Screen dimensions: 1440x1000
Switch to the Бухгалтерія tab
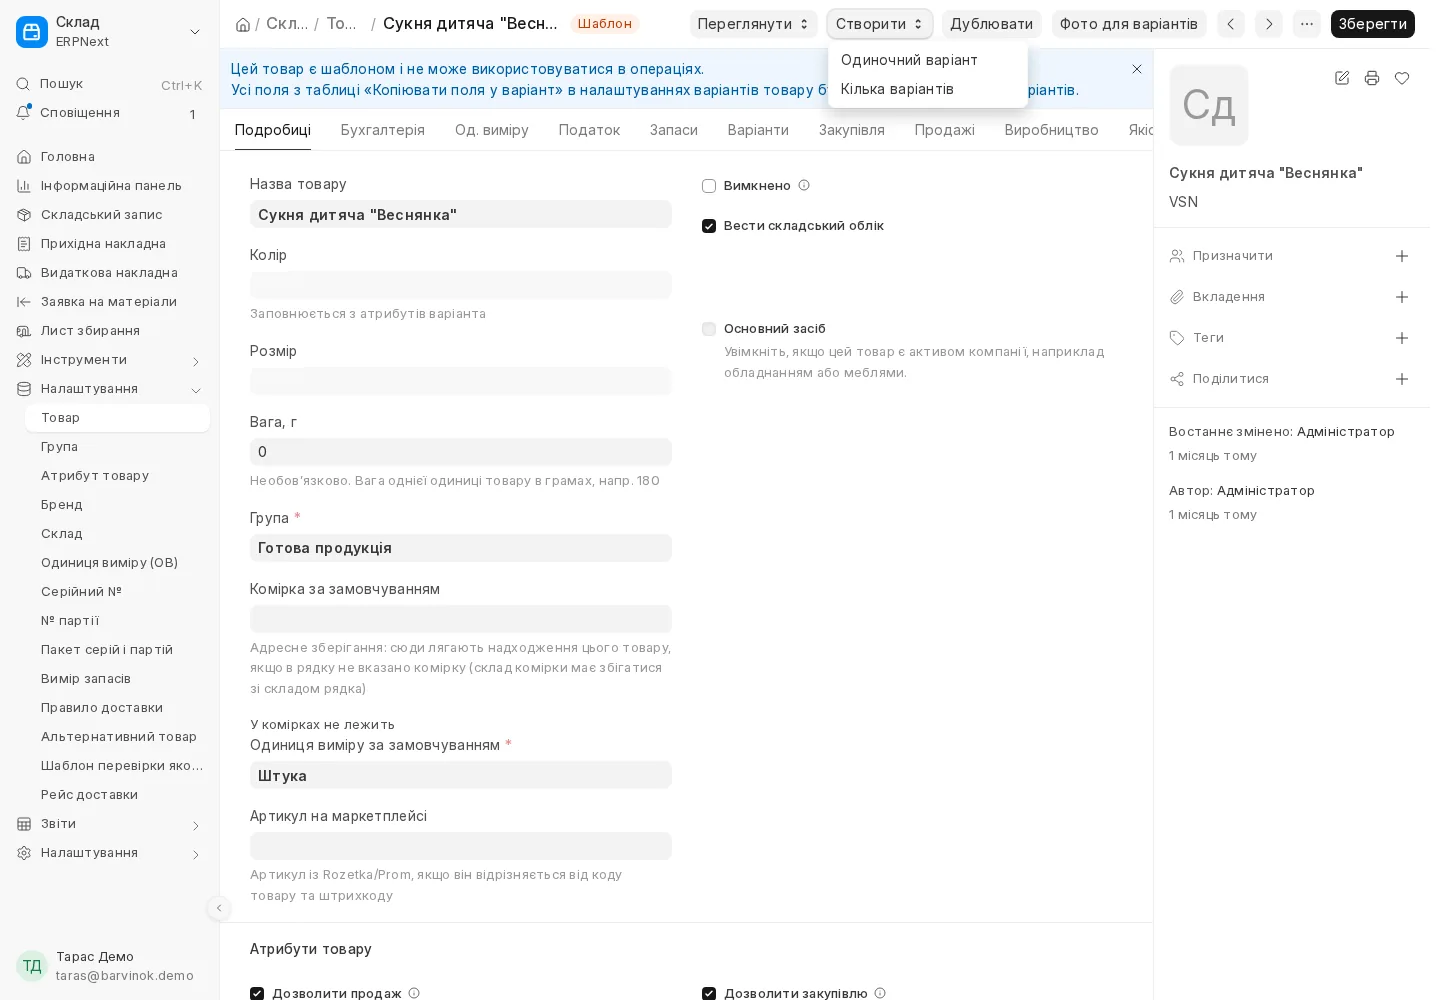(383, 130)
